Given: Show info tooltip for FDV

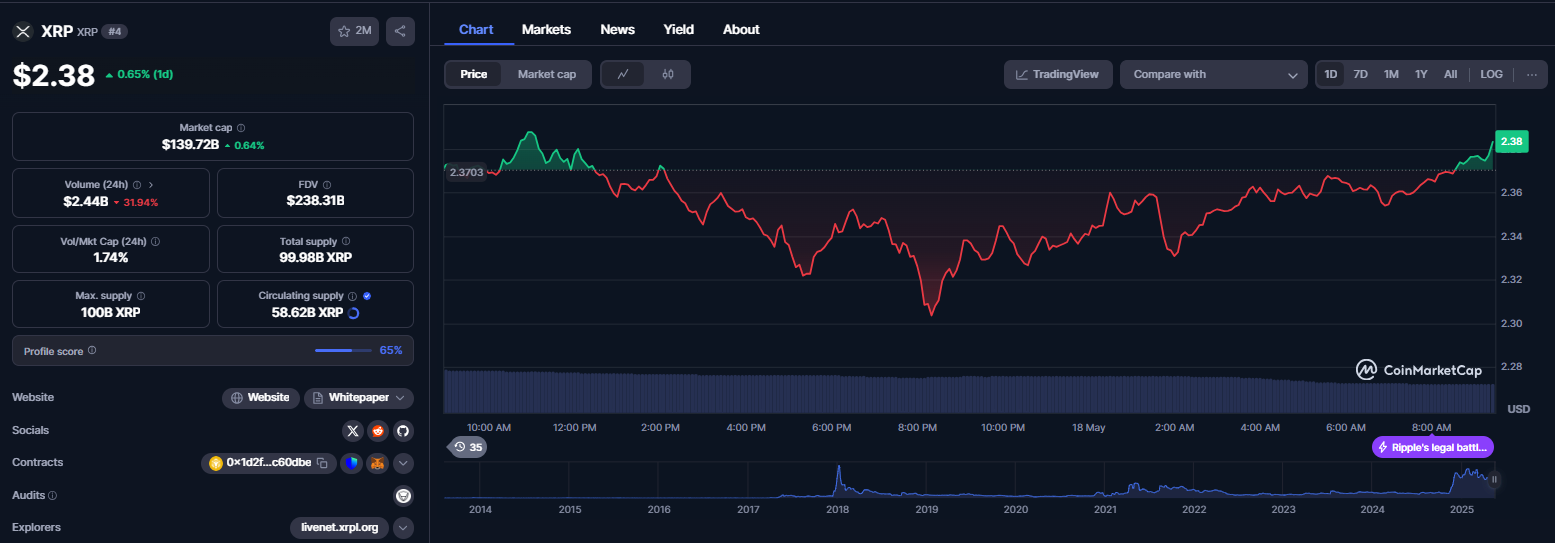Looking at the screenshot, I should [327, 185].
